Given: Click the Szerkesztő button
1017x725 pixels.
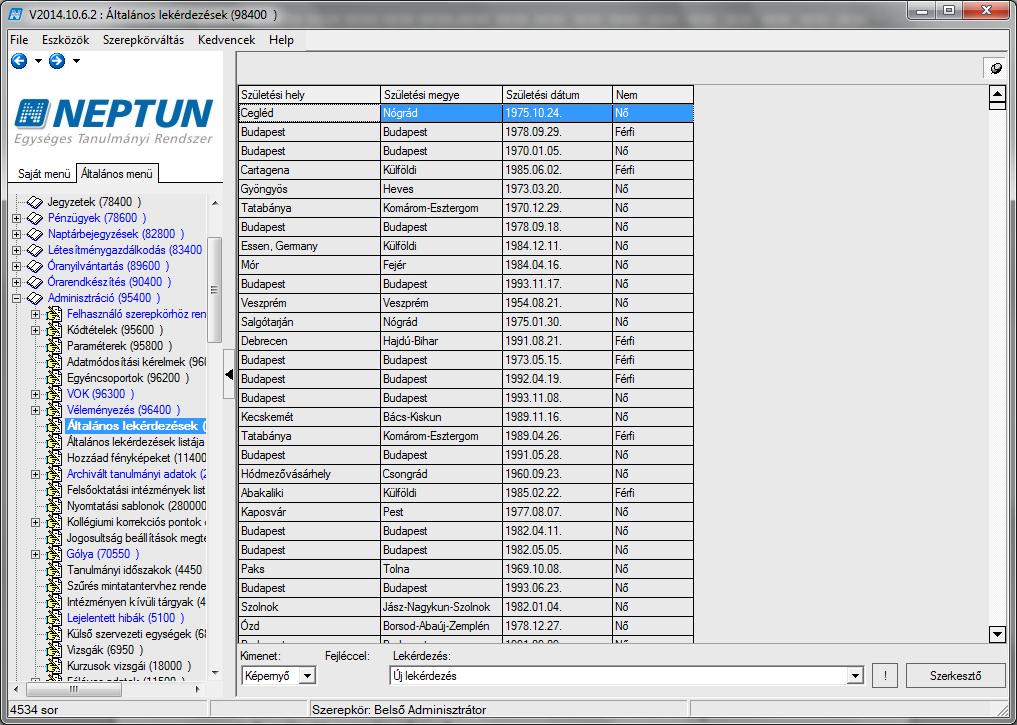Looking at the screenshot, I should pos(955,676).
